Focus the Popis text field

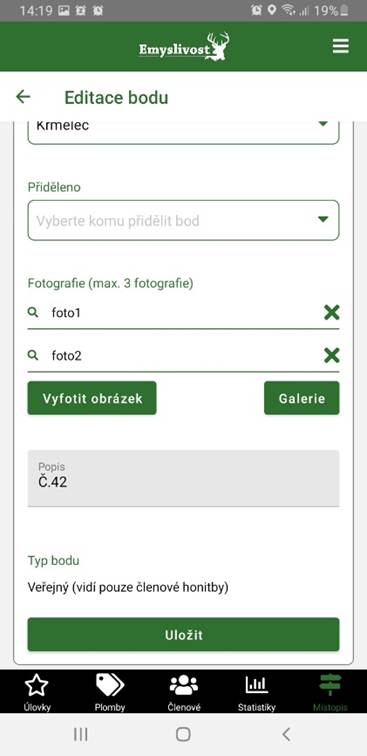(183, 478)
